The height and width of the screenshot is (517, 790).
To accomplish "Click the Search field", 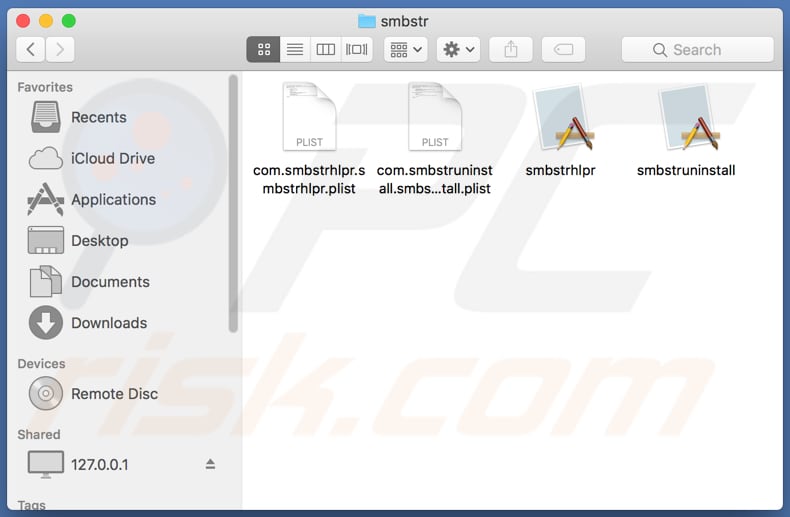I will click(x=697, y=49).
